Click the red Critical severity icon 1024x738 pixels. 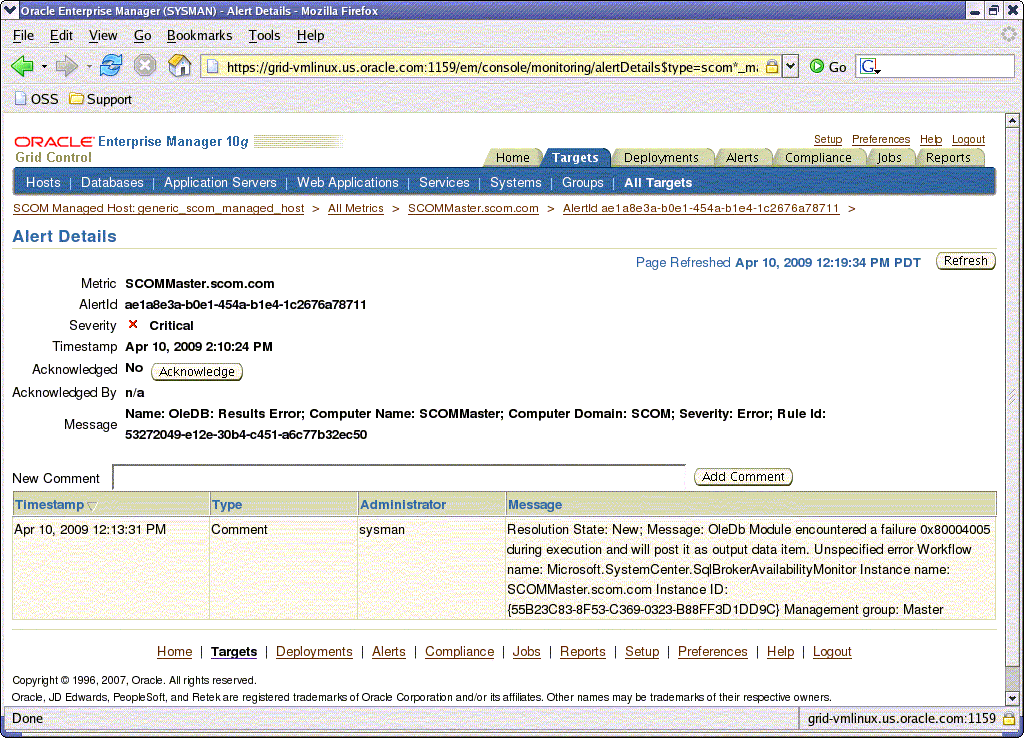point(133,325)
